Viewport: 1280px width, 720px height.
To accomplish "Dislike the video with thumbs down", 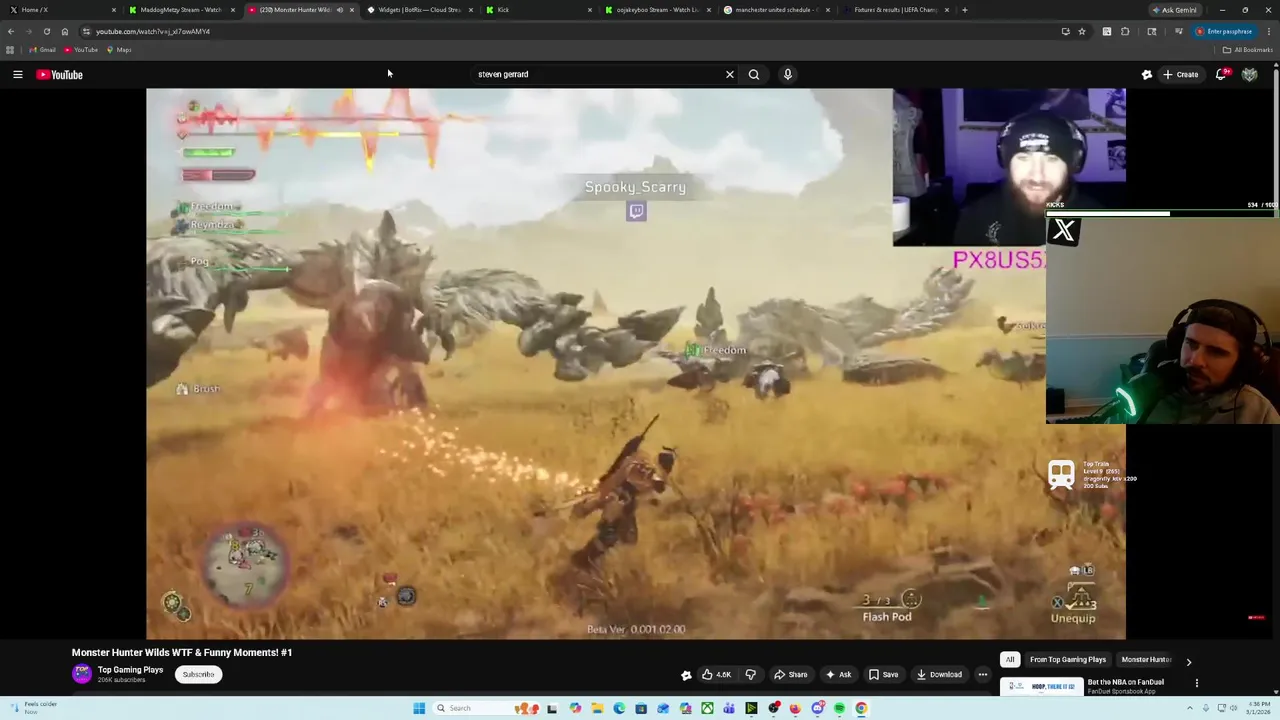I will click(751, 674).
